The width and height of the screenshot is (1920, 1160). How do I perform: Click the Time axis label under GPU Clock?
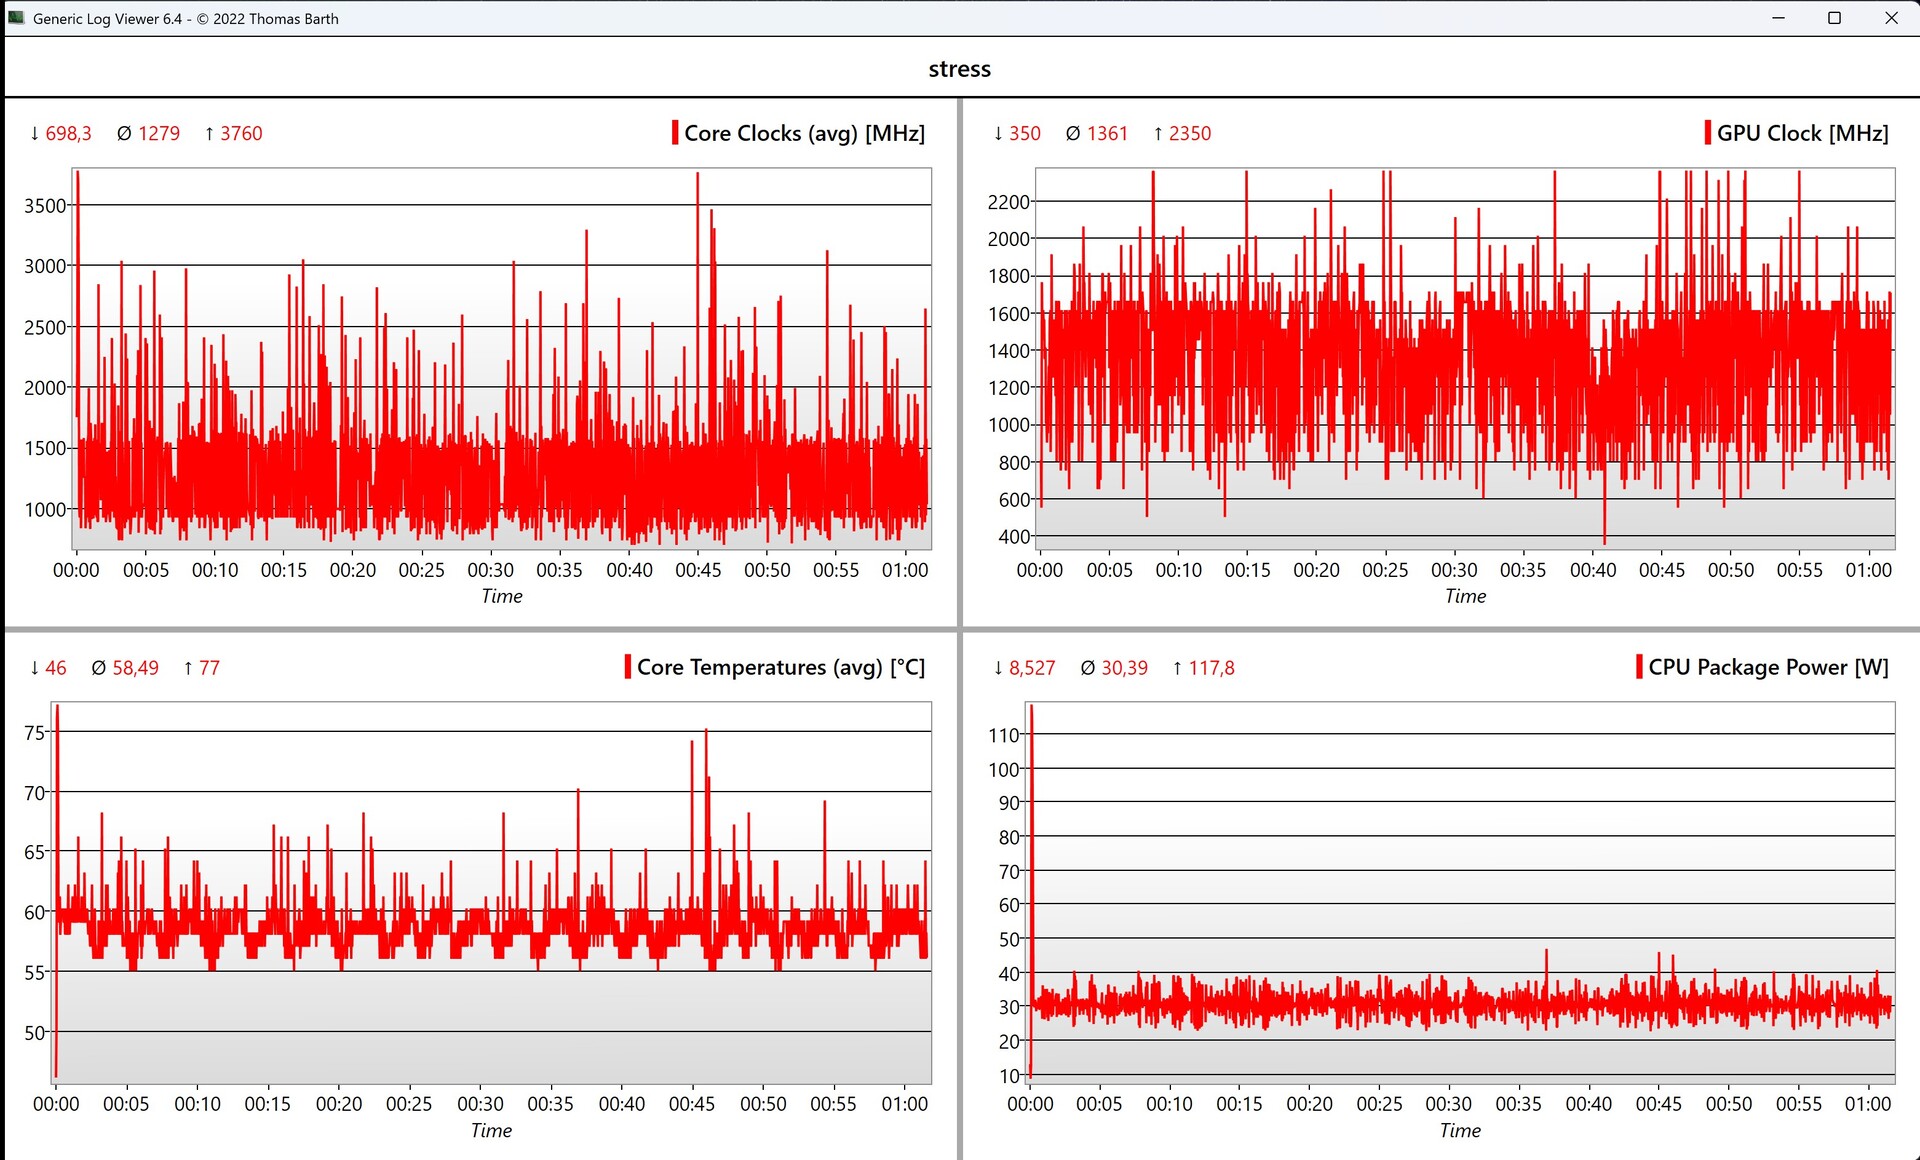[1465, 596]
